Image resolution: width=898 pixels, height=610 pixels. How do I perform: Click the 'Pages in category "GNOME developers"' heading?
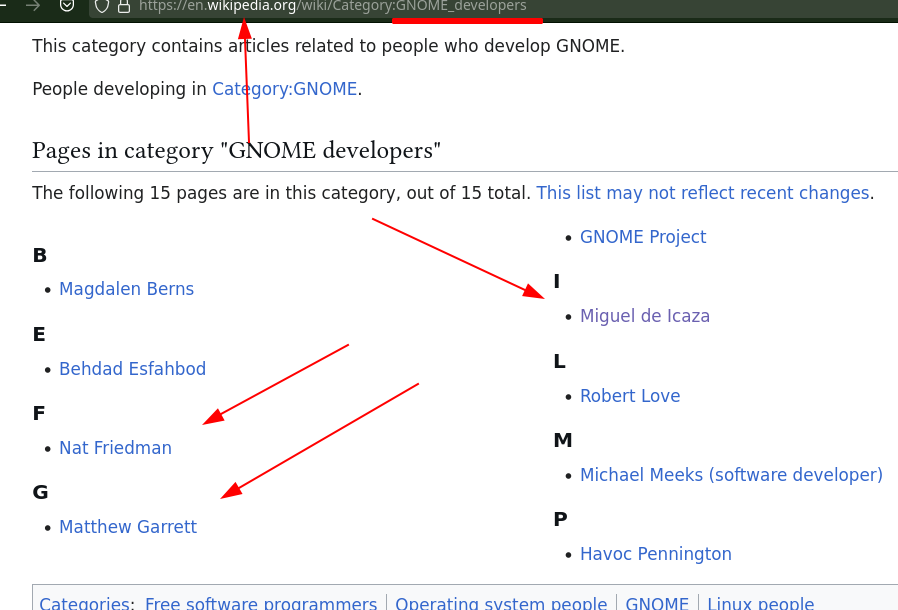point(237,151)
